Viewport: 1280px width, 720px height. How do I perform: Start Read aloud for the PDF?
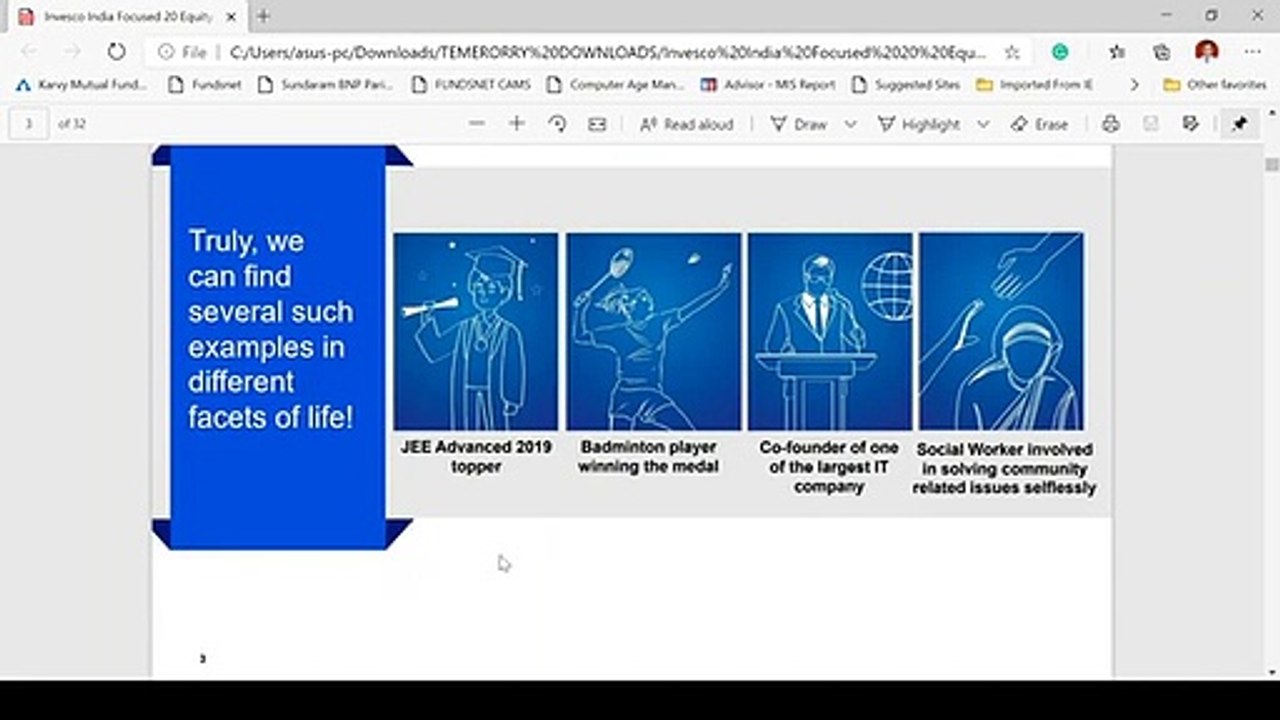click(x=686, y=124)
